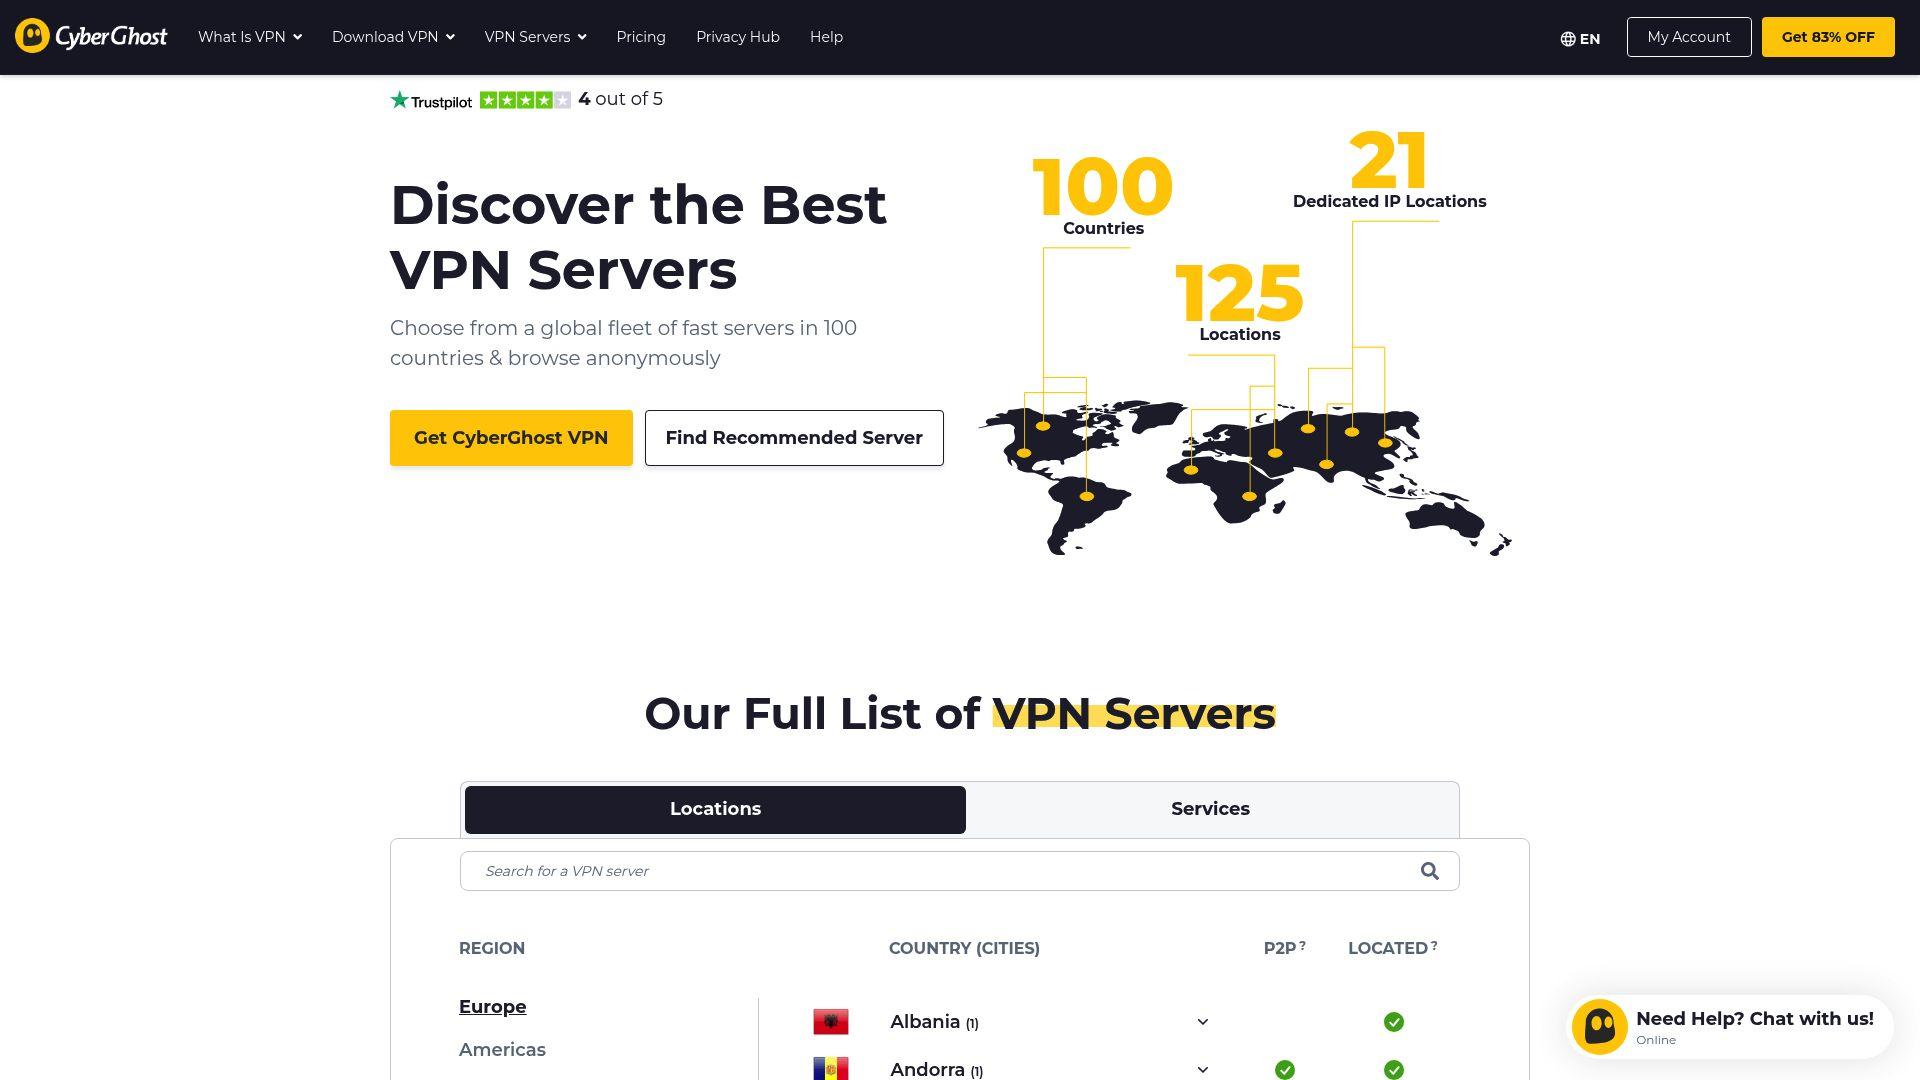Click the Get 83% OFF button
This screenshot has width=1920, height=1080.
click(1828, 37)
